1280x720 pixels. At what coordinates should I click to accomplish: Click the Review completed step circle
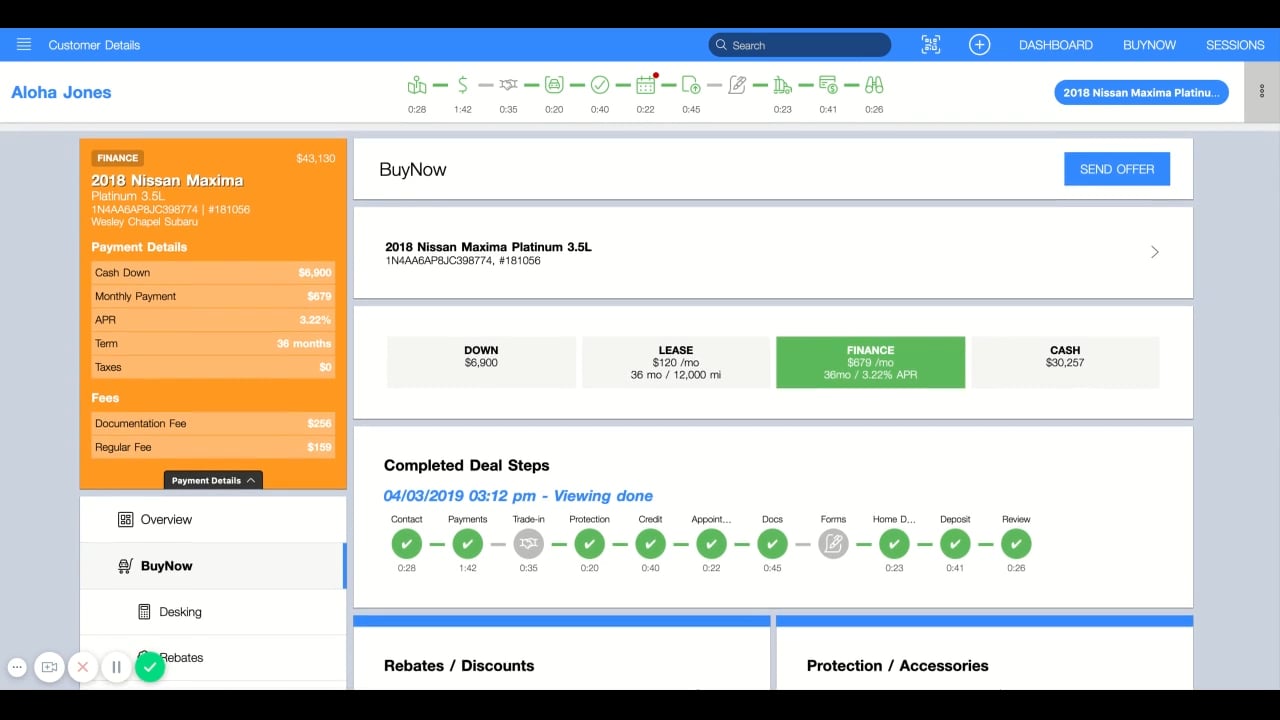(1016, 544)
